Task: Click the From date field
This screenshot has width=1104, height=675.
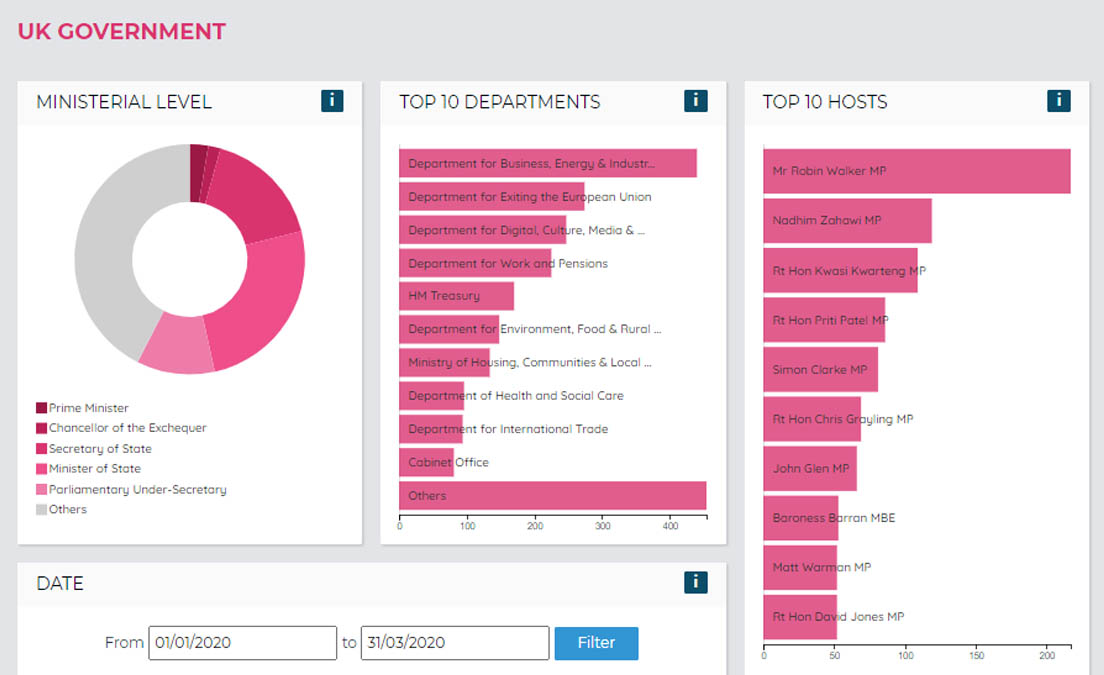Action: coord(242,643)
